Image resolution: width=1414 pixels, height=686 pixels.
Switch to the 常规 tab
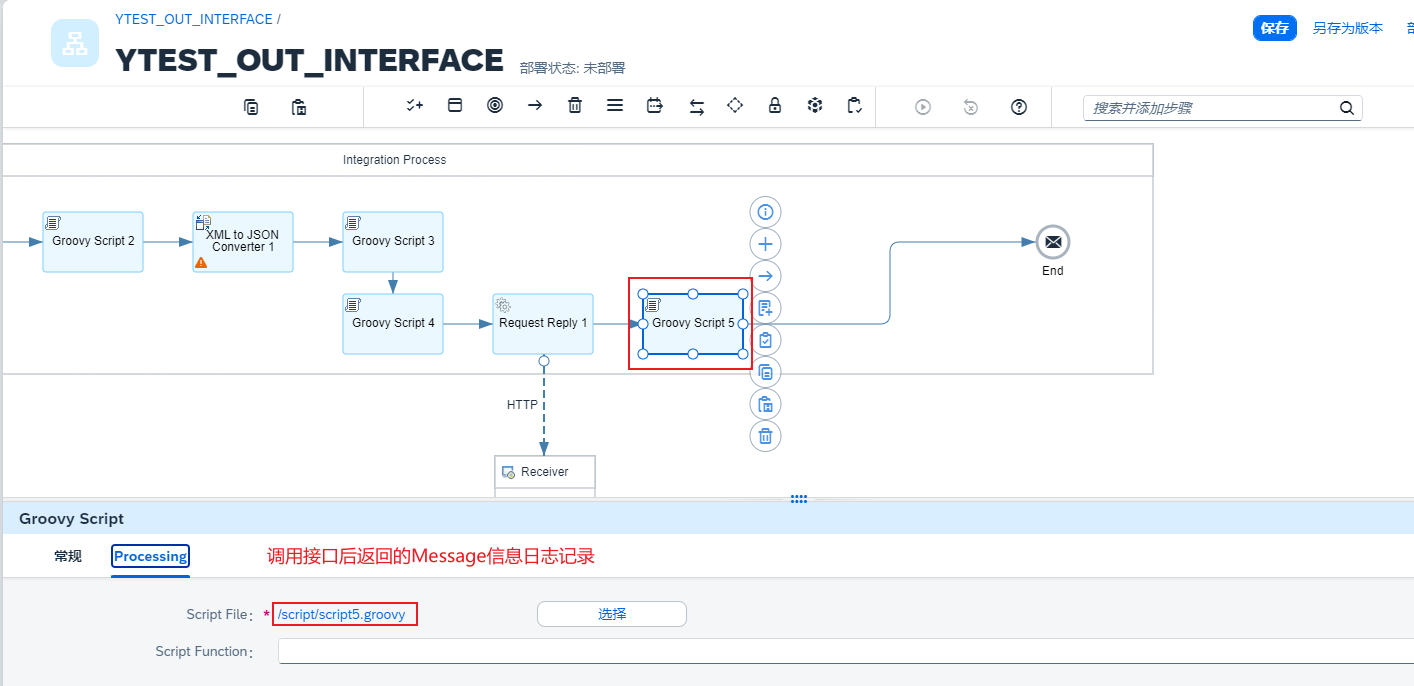point(68,557)
